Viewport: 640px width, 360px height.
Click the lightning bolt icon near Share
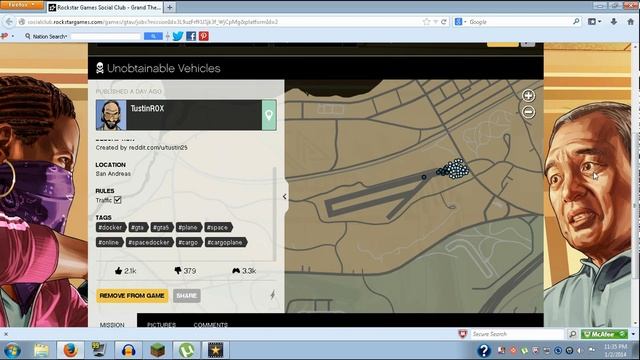pyautogui.click(x=272, y=295)
